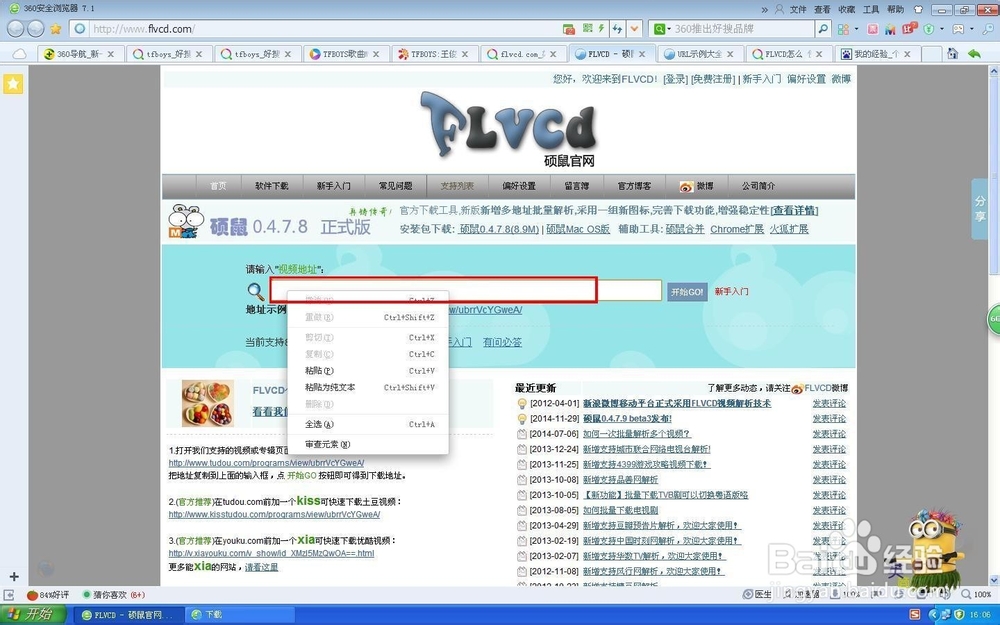
Task: Click the skin shirt icon in title bar
Action: tap(918, 9)
